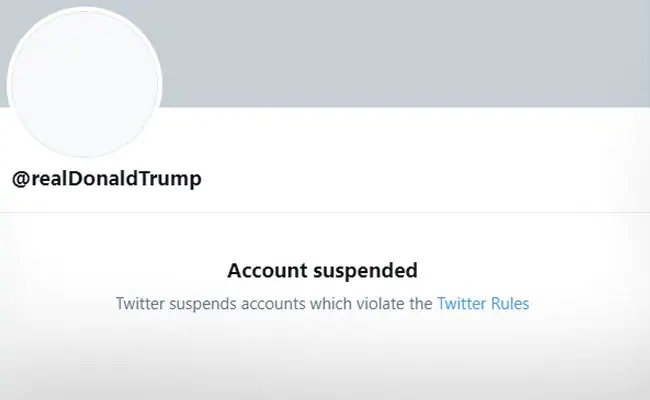Select the @realDonaldTrump handle text
650x400 pixels.
tap(107, 179)
